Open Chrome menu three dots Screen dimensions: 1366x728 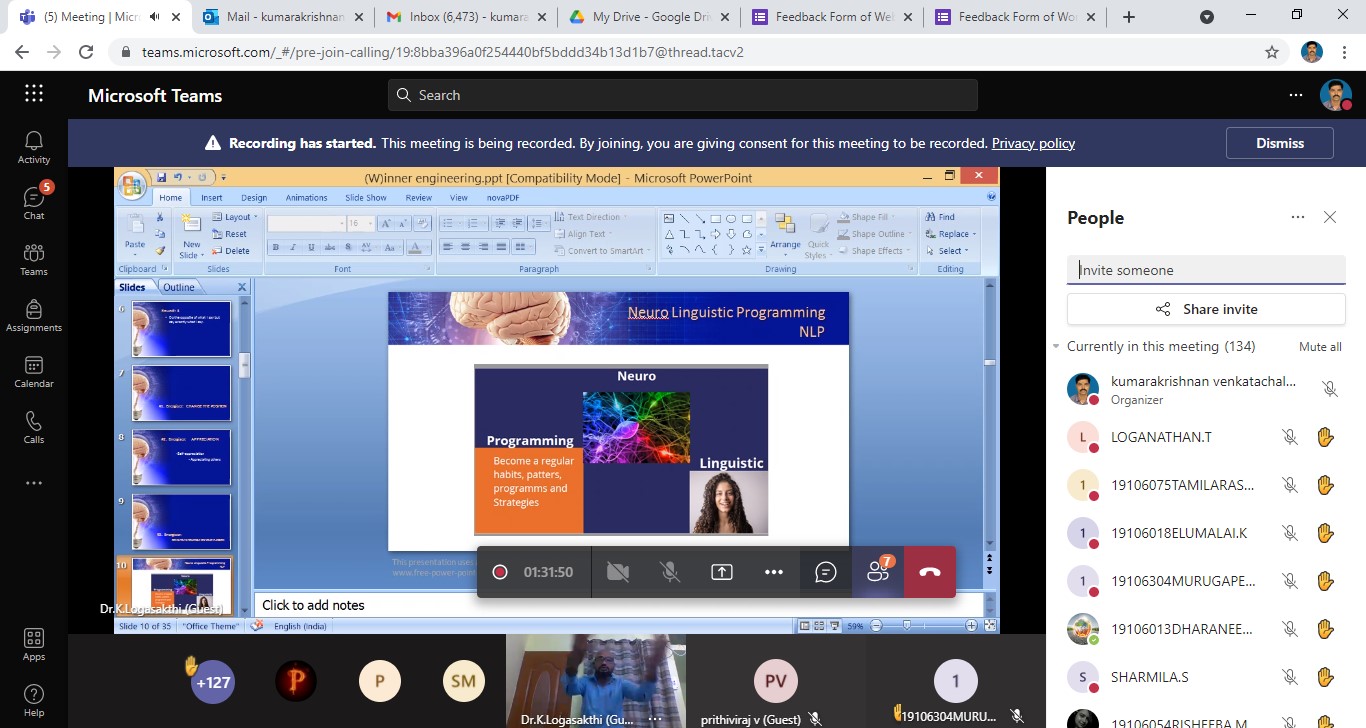click(x=1343, y=52)
